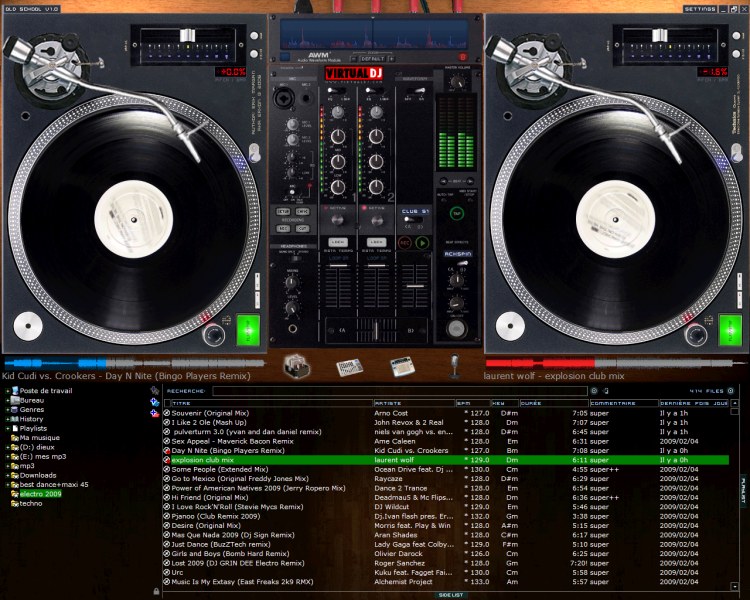750x600 pixels.
Task: Click the headphones mixing knob
Action: [x=291, y=283]
